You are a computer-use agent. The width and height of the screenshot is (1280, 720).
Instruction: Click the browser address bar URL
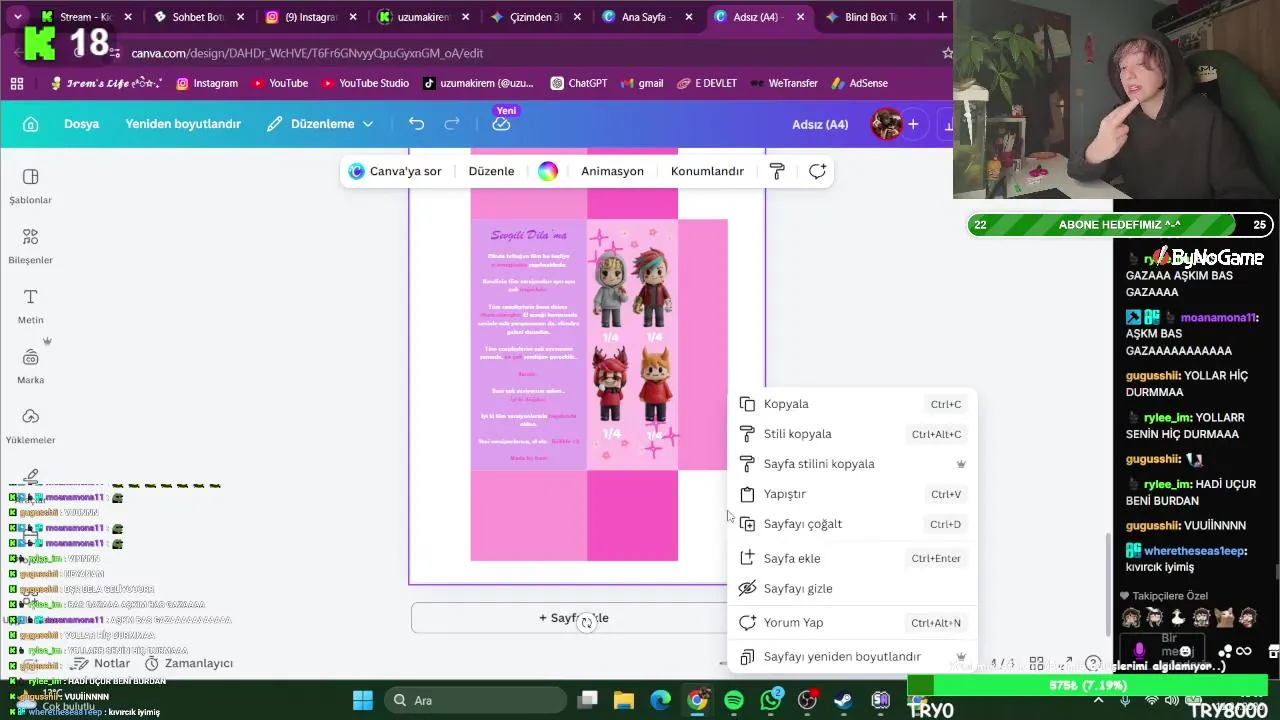click(x=307, y=53)
